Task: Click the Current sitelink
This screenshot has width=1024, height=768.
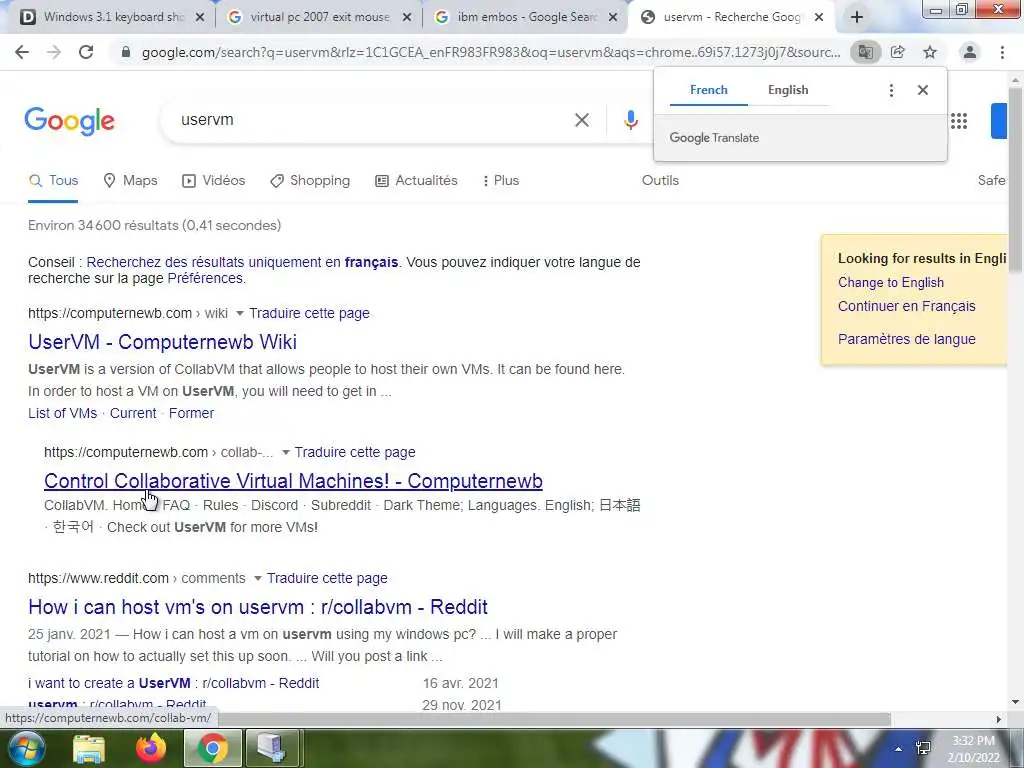Action: [x=133, y=413]
